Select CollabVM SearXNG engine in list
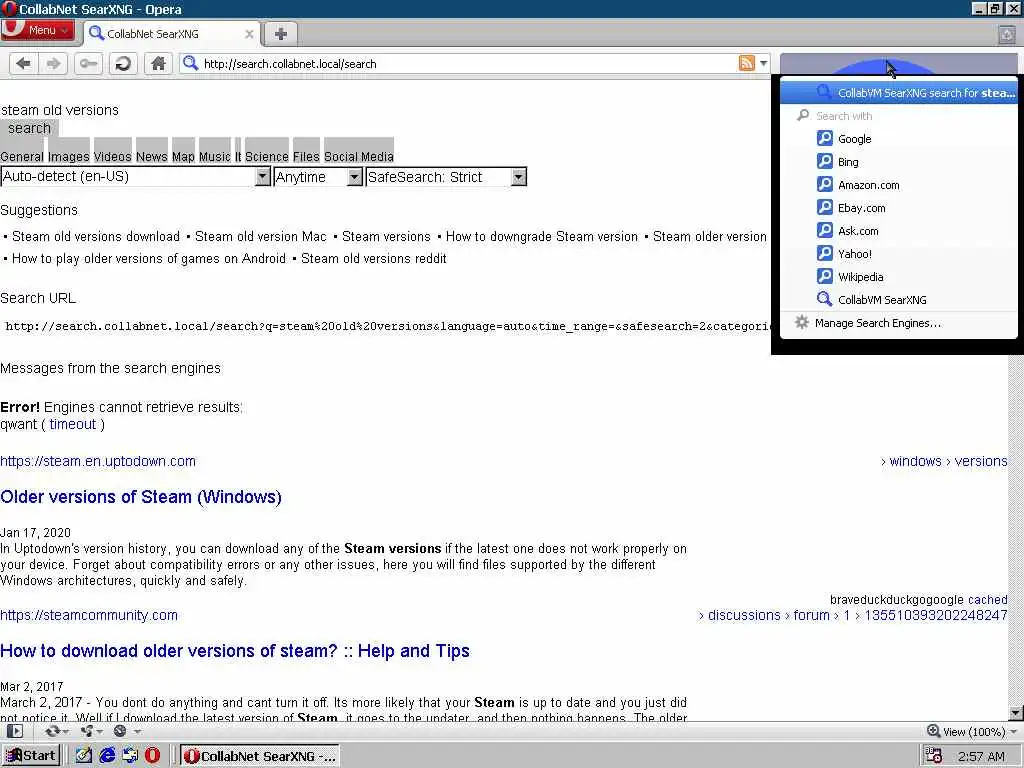Screen dimensions: 1024x768 coord(899,300)
